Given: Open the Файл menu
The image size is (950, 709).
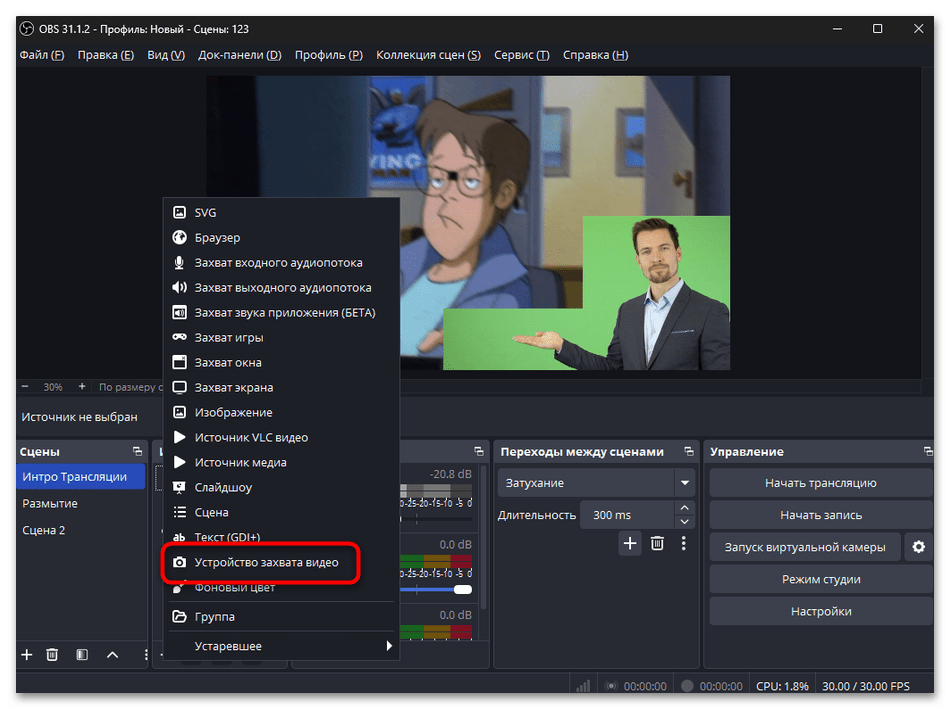Looking at the screenshot, I should click(42, 55).
